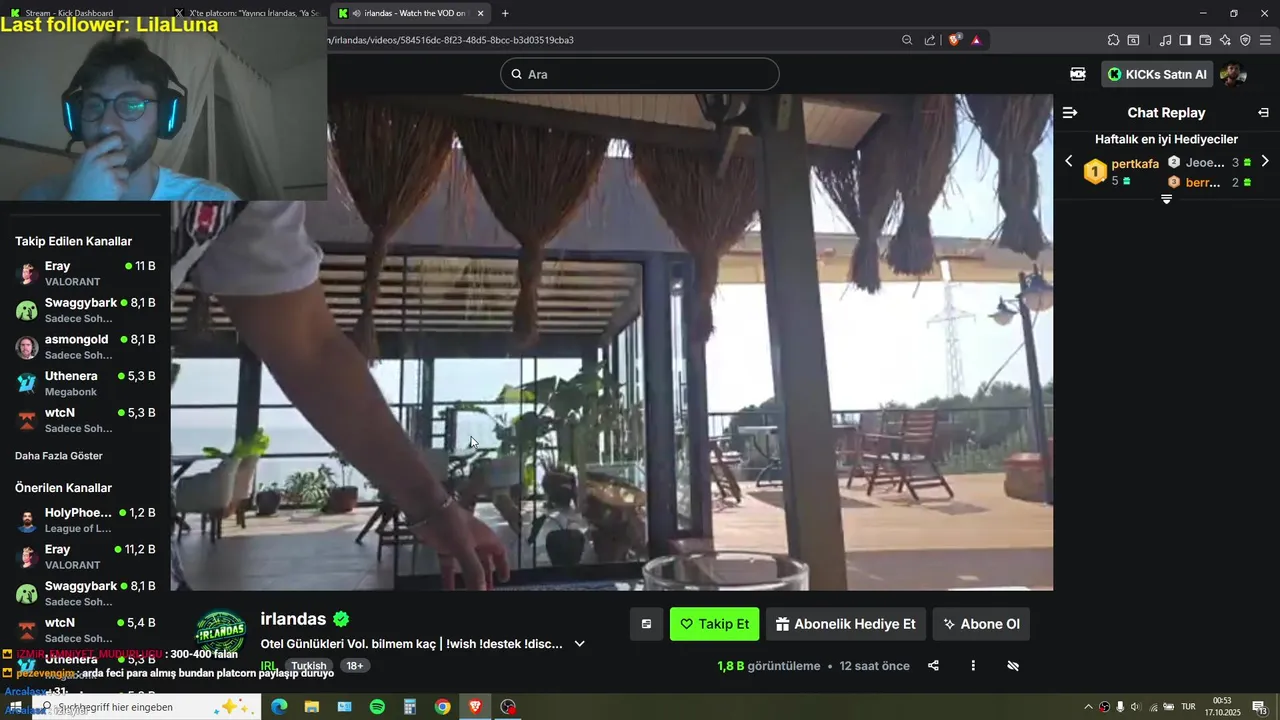Open the Leo AI sparkle icon
The width and height of the screenshot is (1280, 720).
[1225, 40]
